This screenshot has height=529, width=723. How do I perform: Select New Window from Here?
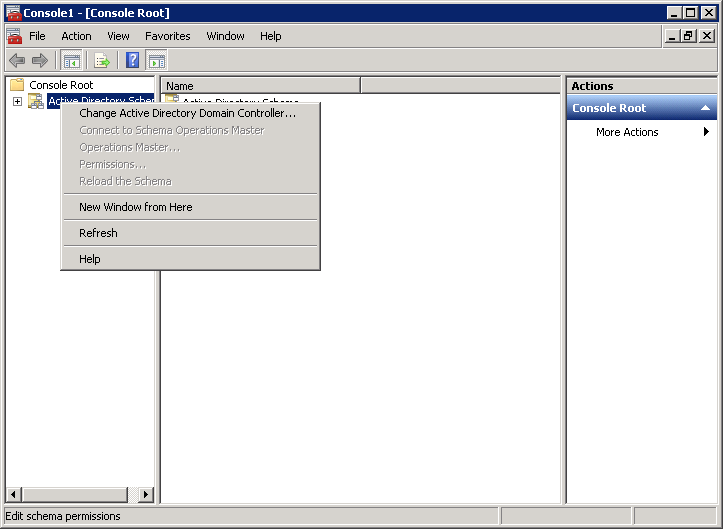click(190, 207)
